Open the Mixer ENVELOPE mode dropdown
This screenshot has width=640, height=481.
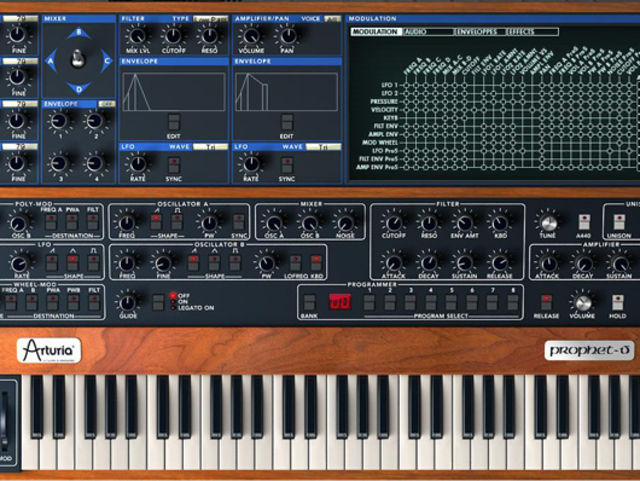[107, 104]
